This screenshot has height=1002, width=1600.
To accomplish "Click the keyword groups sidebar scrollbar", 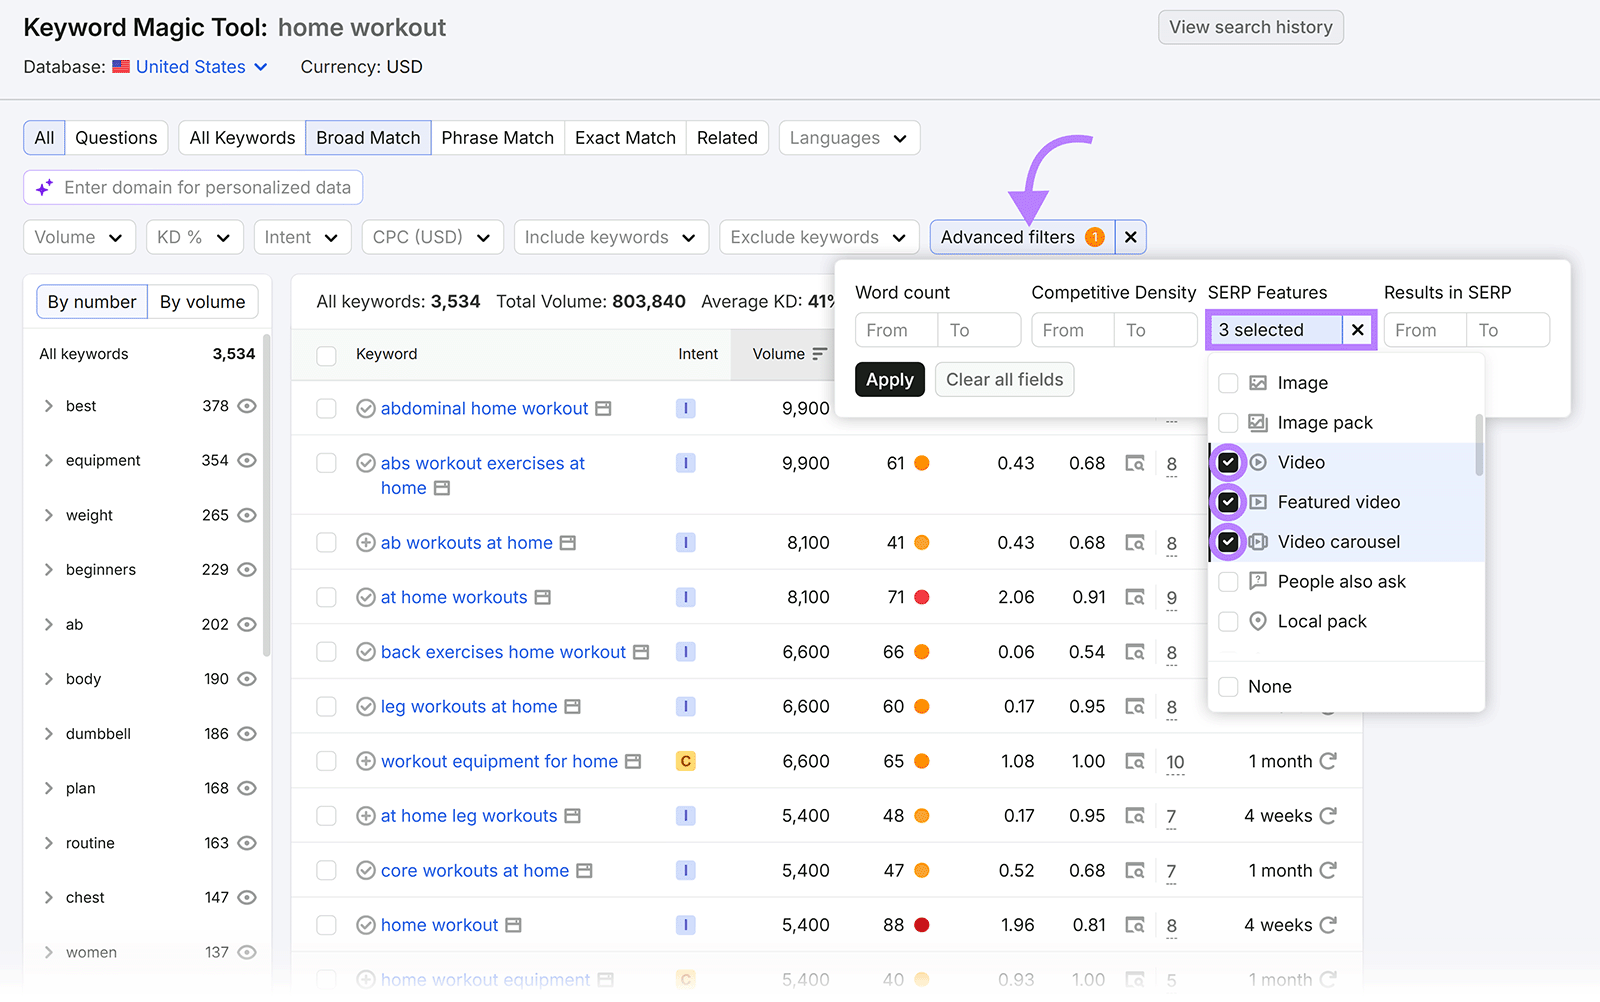I will click(266, 495).
